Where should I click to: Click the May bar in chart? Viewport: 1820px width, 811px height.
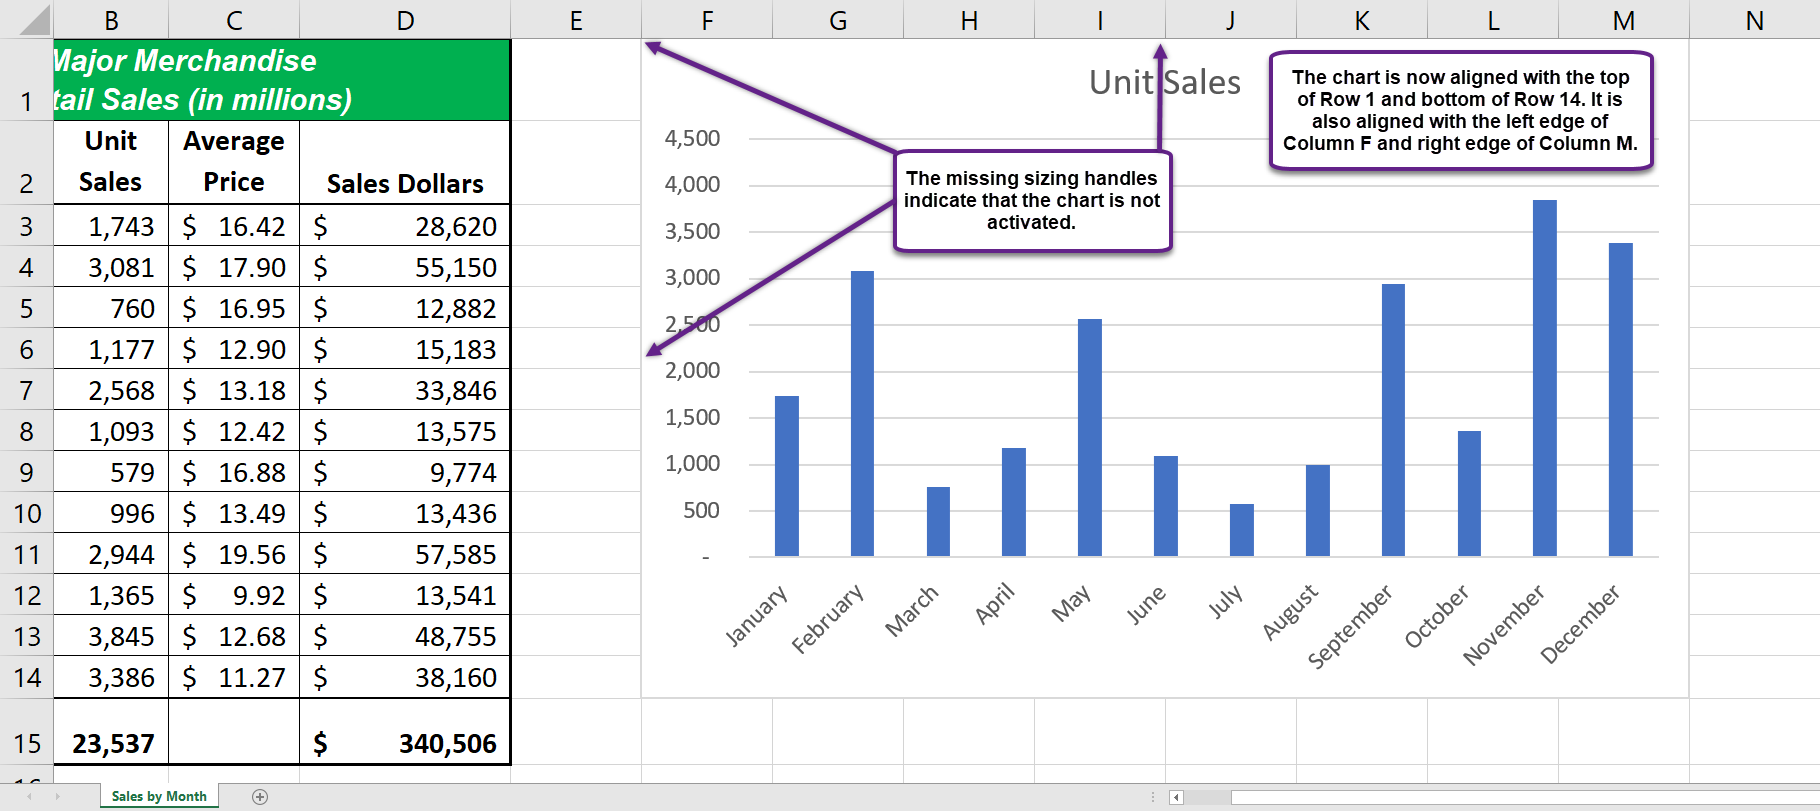pyautogui.click(x=1090, y=437)
